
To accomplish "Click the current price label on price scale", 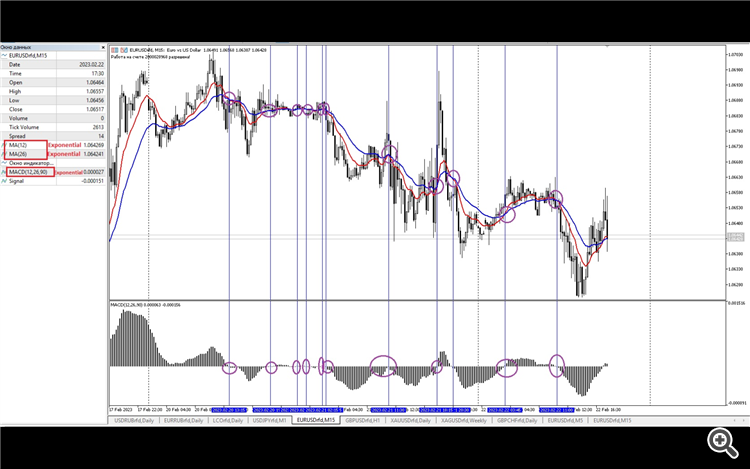I will (x=736, y=237).
